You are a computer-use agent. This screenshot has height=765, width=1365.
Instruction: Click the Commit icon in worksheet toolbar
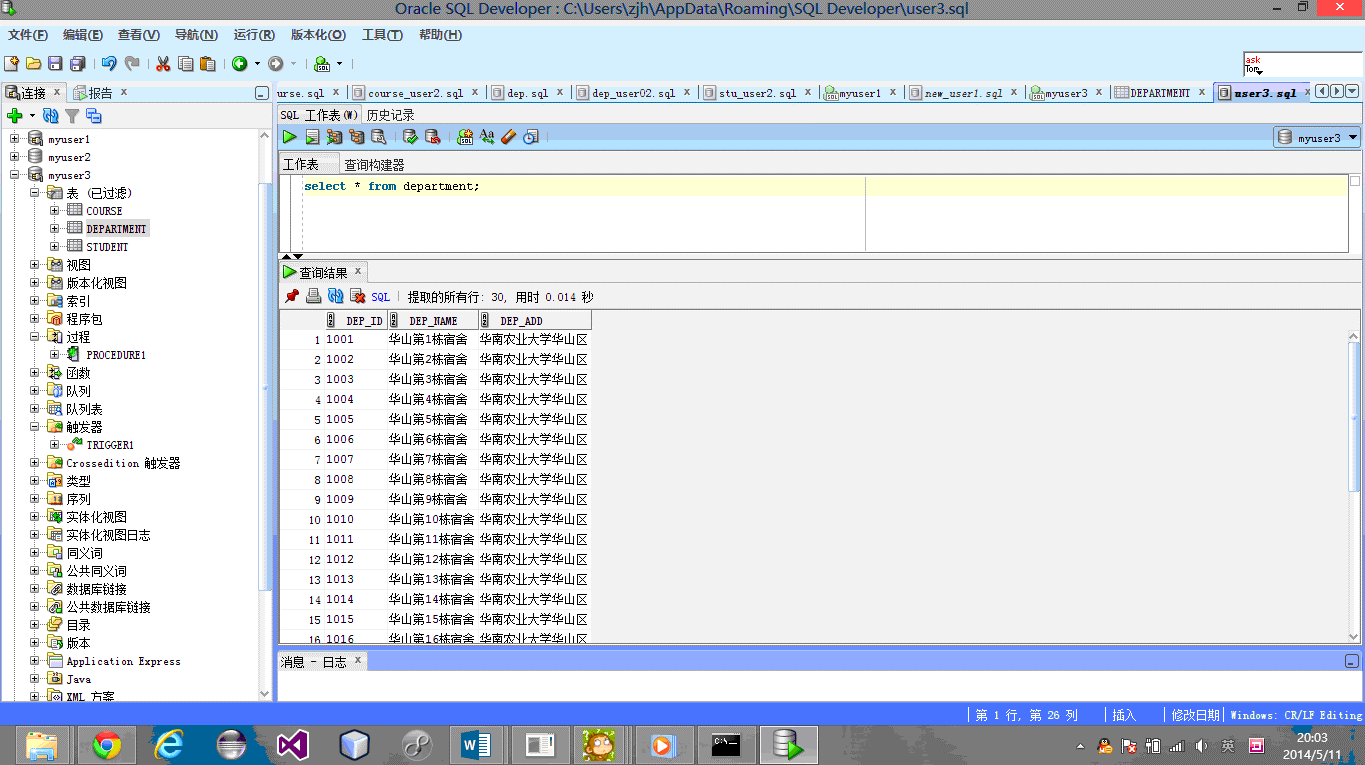pos(410,137)
